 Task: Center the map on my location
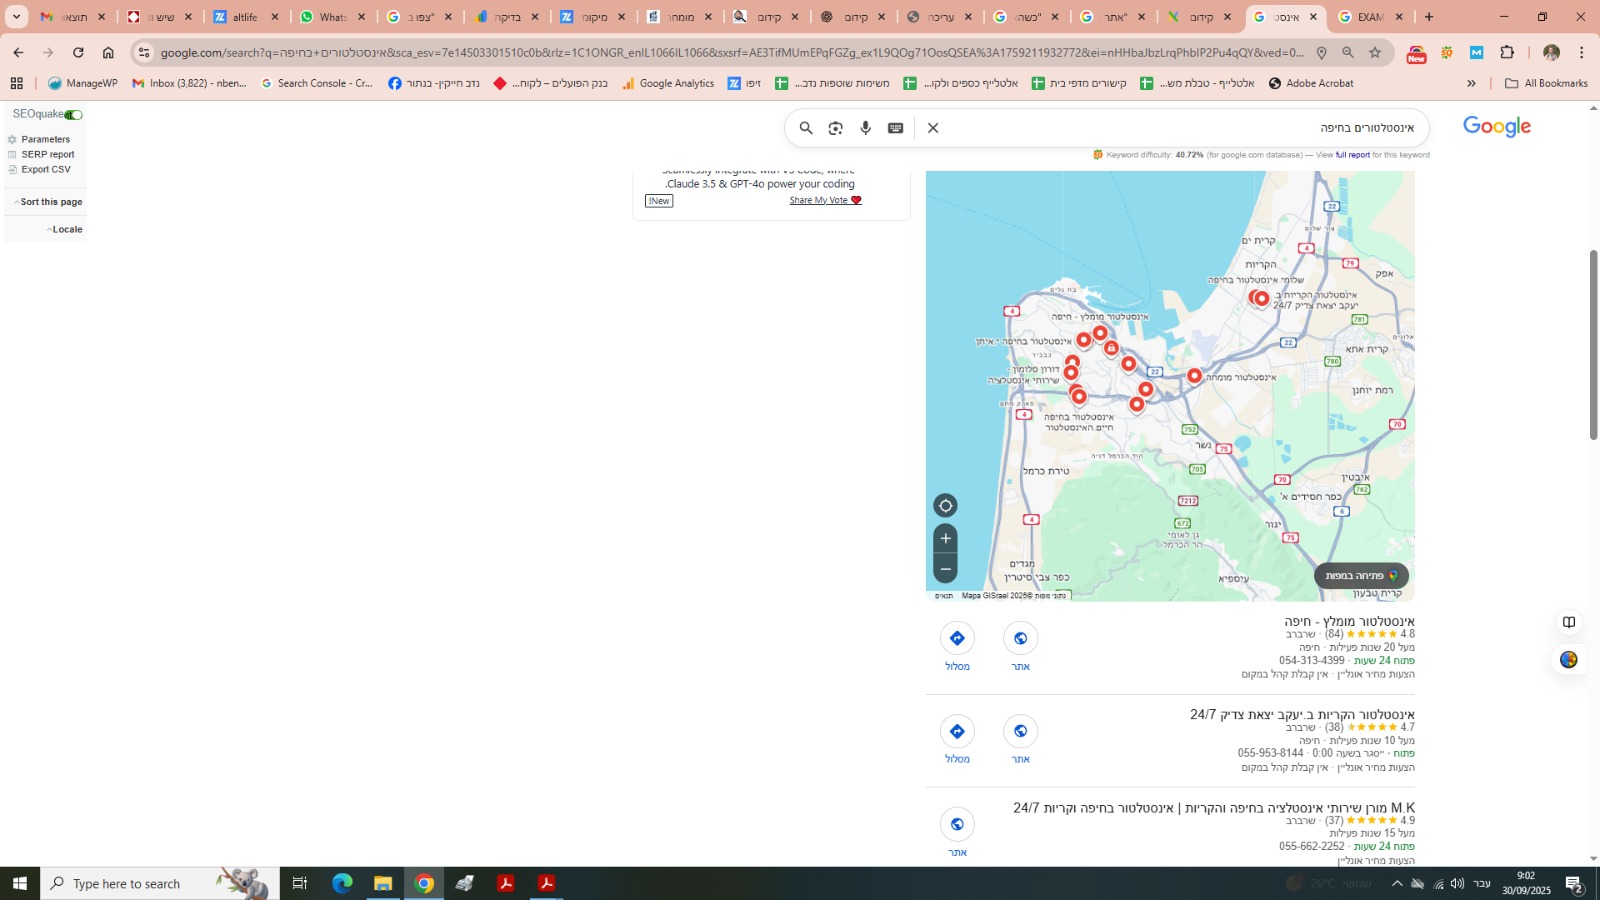pos(945,506)
